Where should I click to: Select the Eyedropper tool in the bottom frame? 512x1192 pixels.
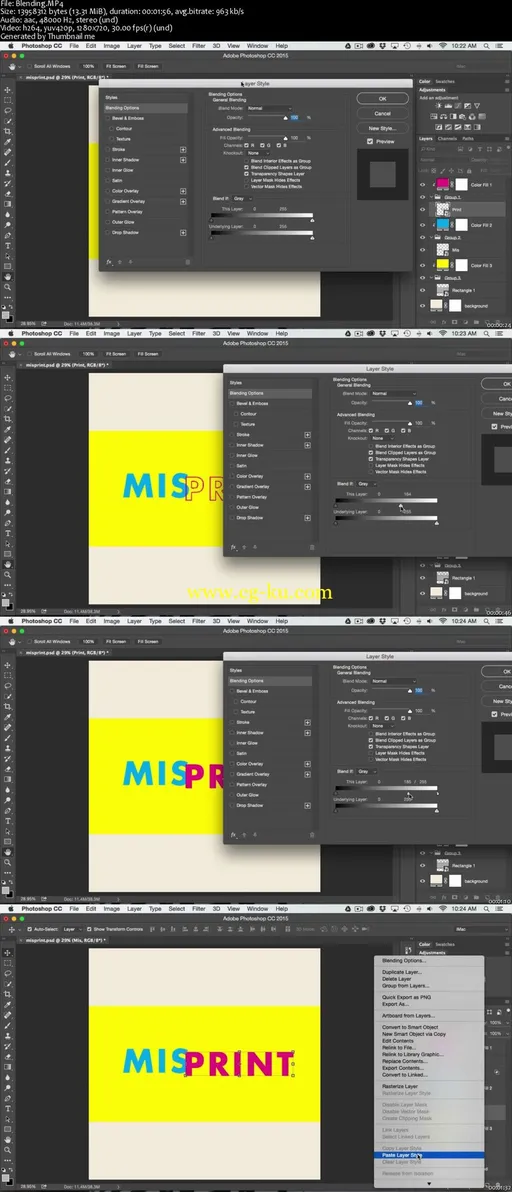(8, 1004)
